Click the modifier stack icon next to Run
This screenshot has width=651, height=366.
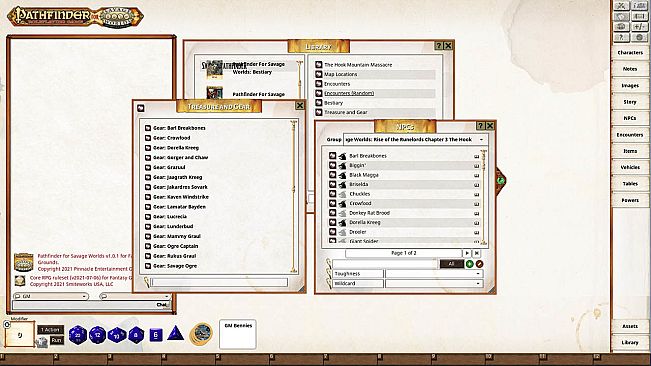coord(42,342)
